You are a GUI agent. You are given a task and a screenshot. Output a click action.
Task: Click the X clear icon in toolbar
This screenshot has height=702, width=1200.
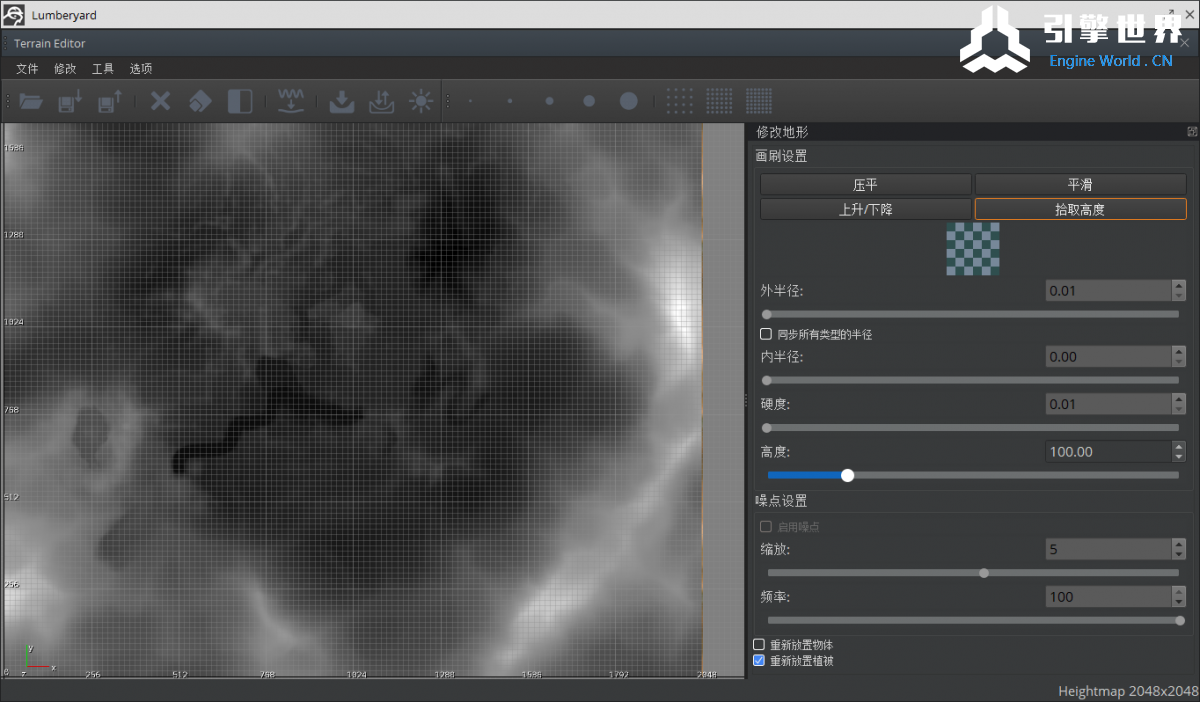(160, 101)
